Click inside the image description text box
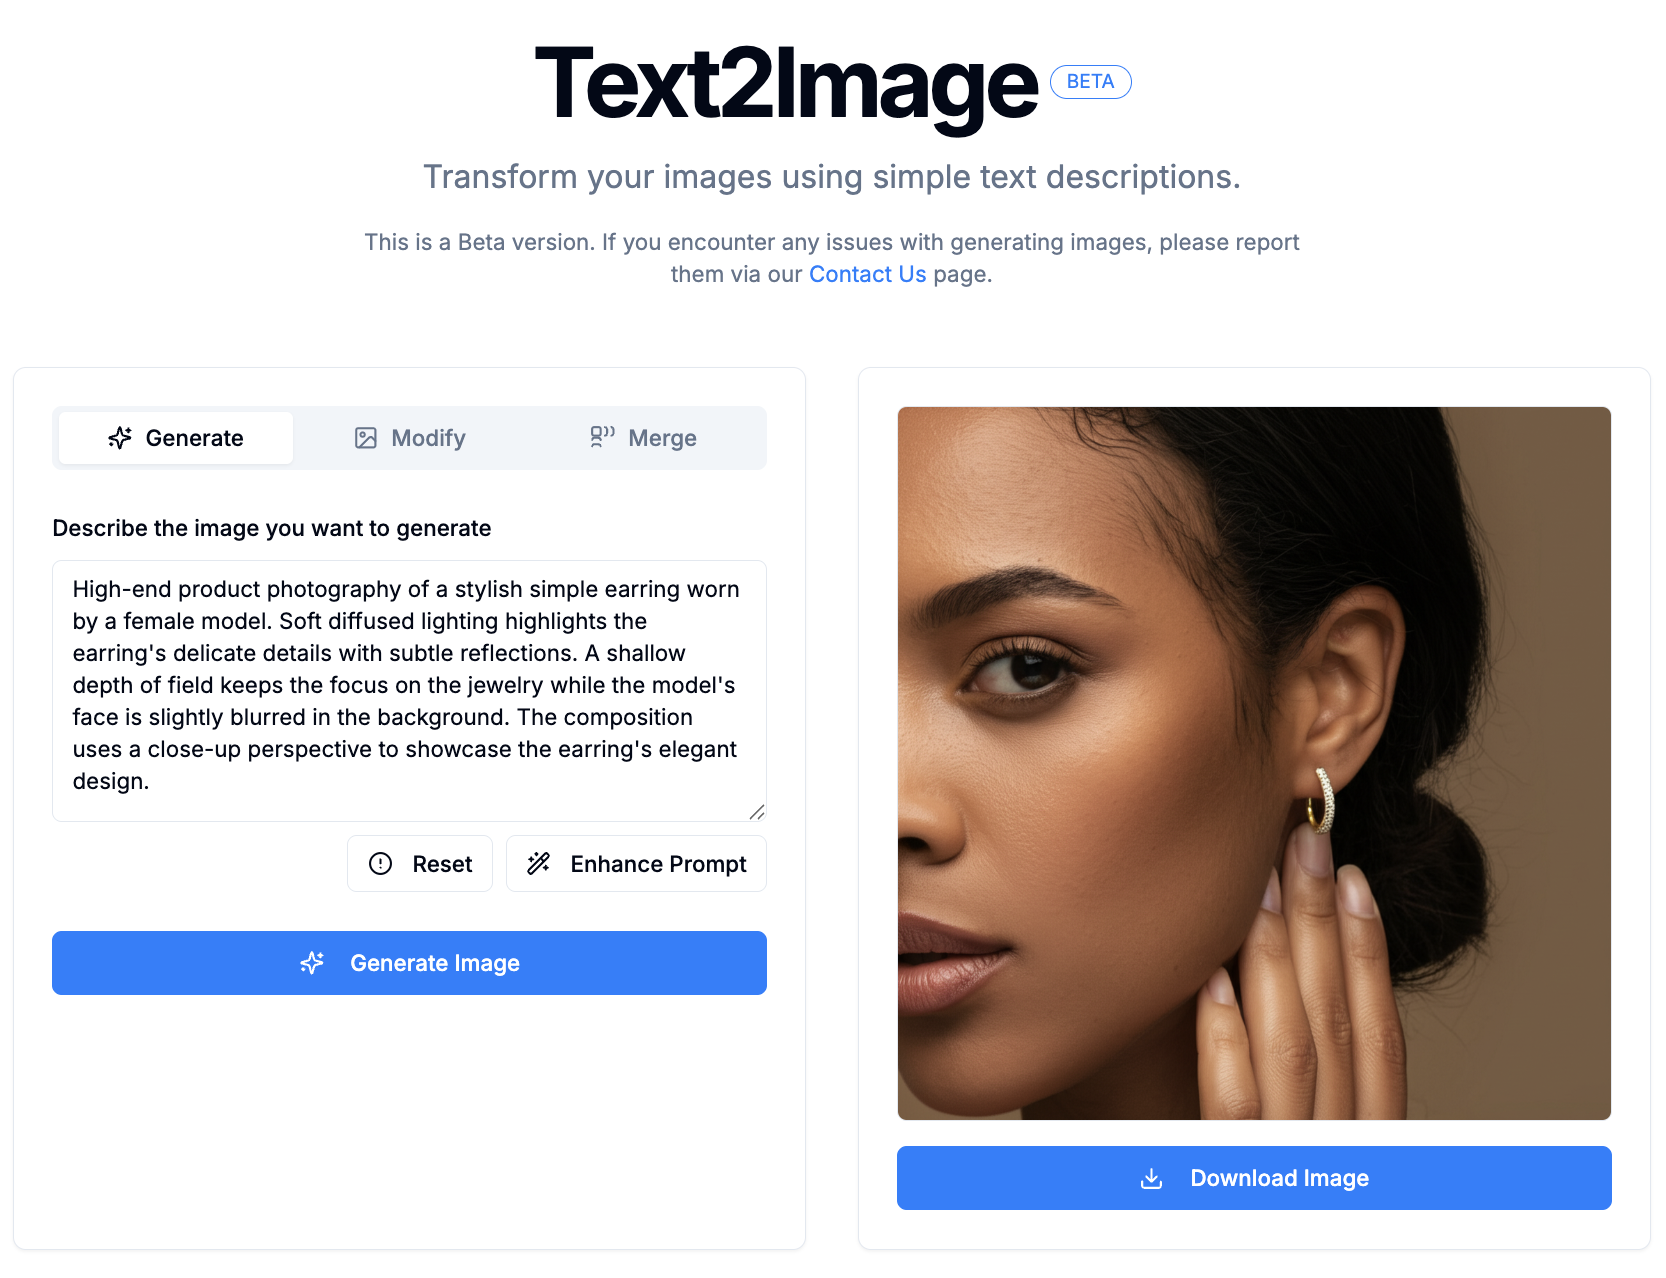This screenshot has height=1278, width=1666. tap(410, 691)
